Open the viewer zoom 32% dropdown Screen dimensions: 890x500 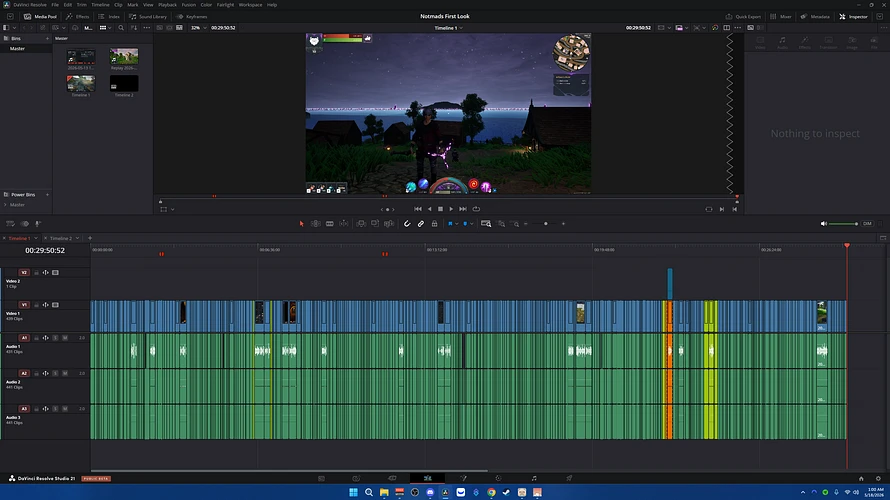tap(198, 28)
